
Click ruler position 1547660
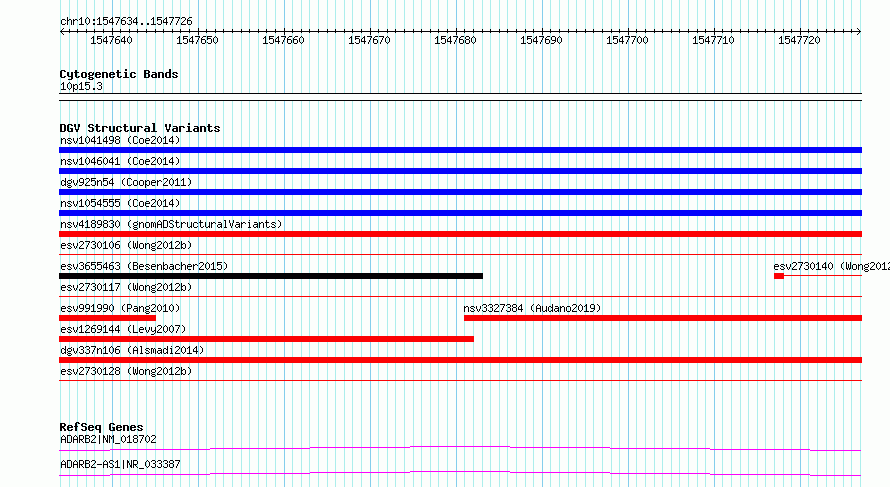(283, 40)
